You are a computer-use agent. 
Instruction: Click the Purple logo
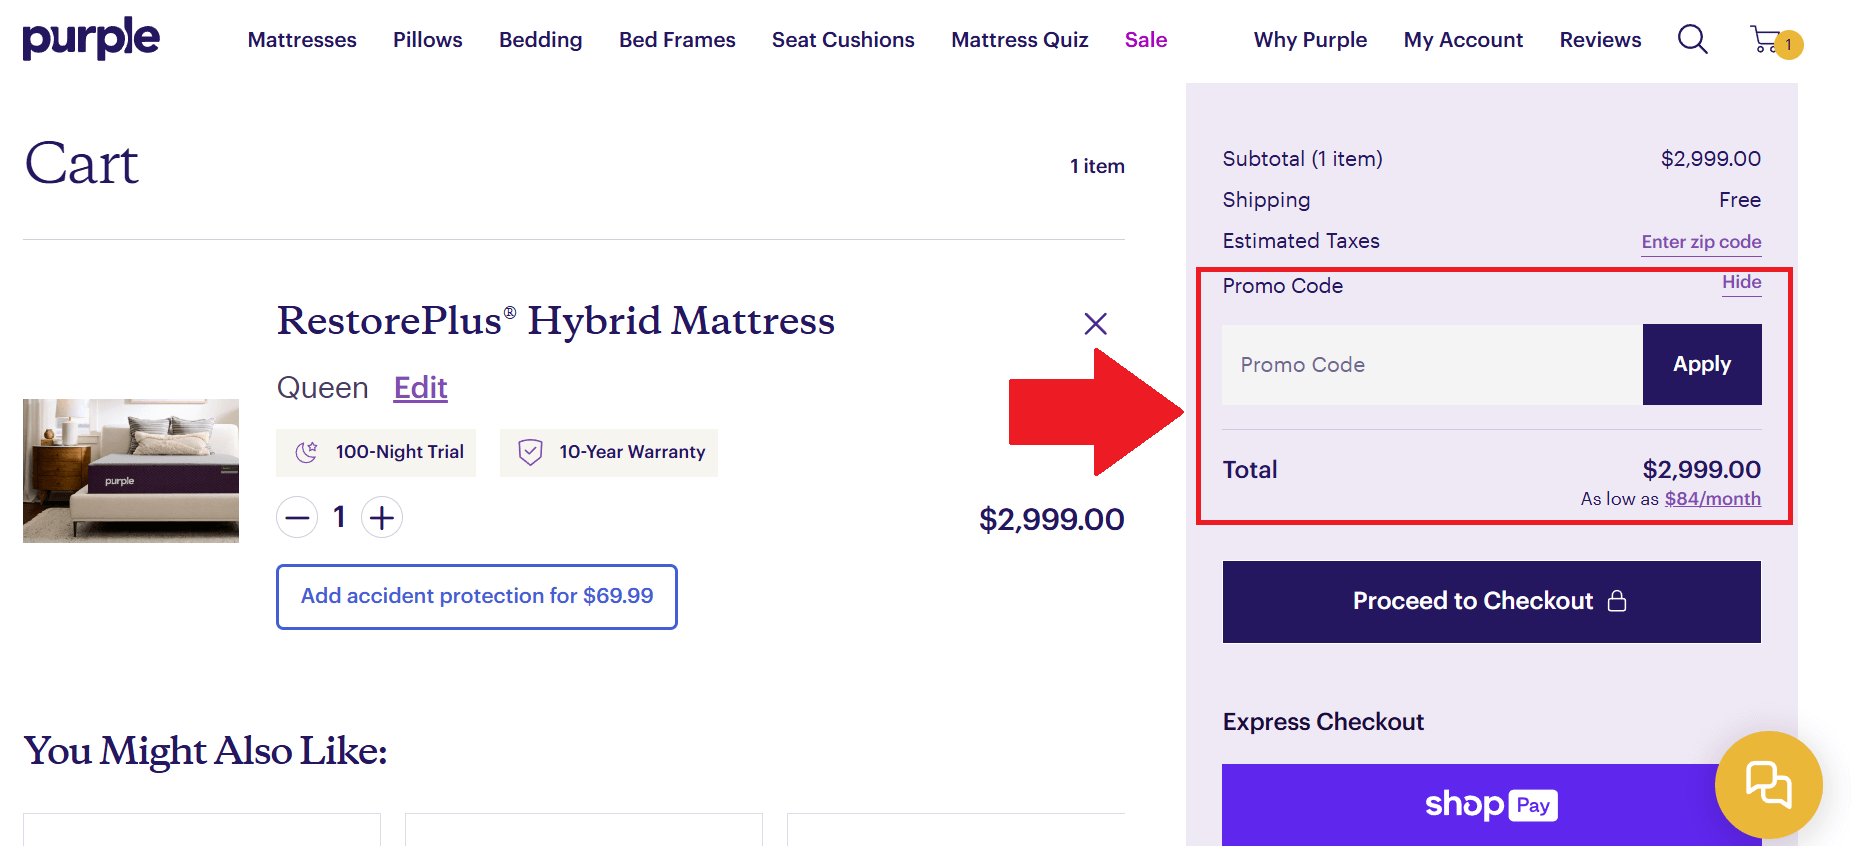[91, 38]
